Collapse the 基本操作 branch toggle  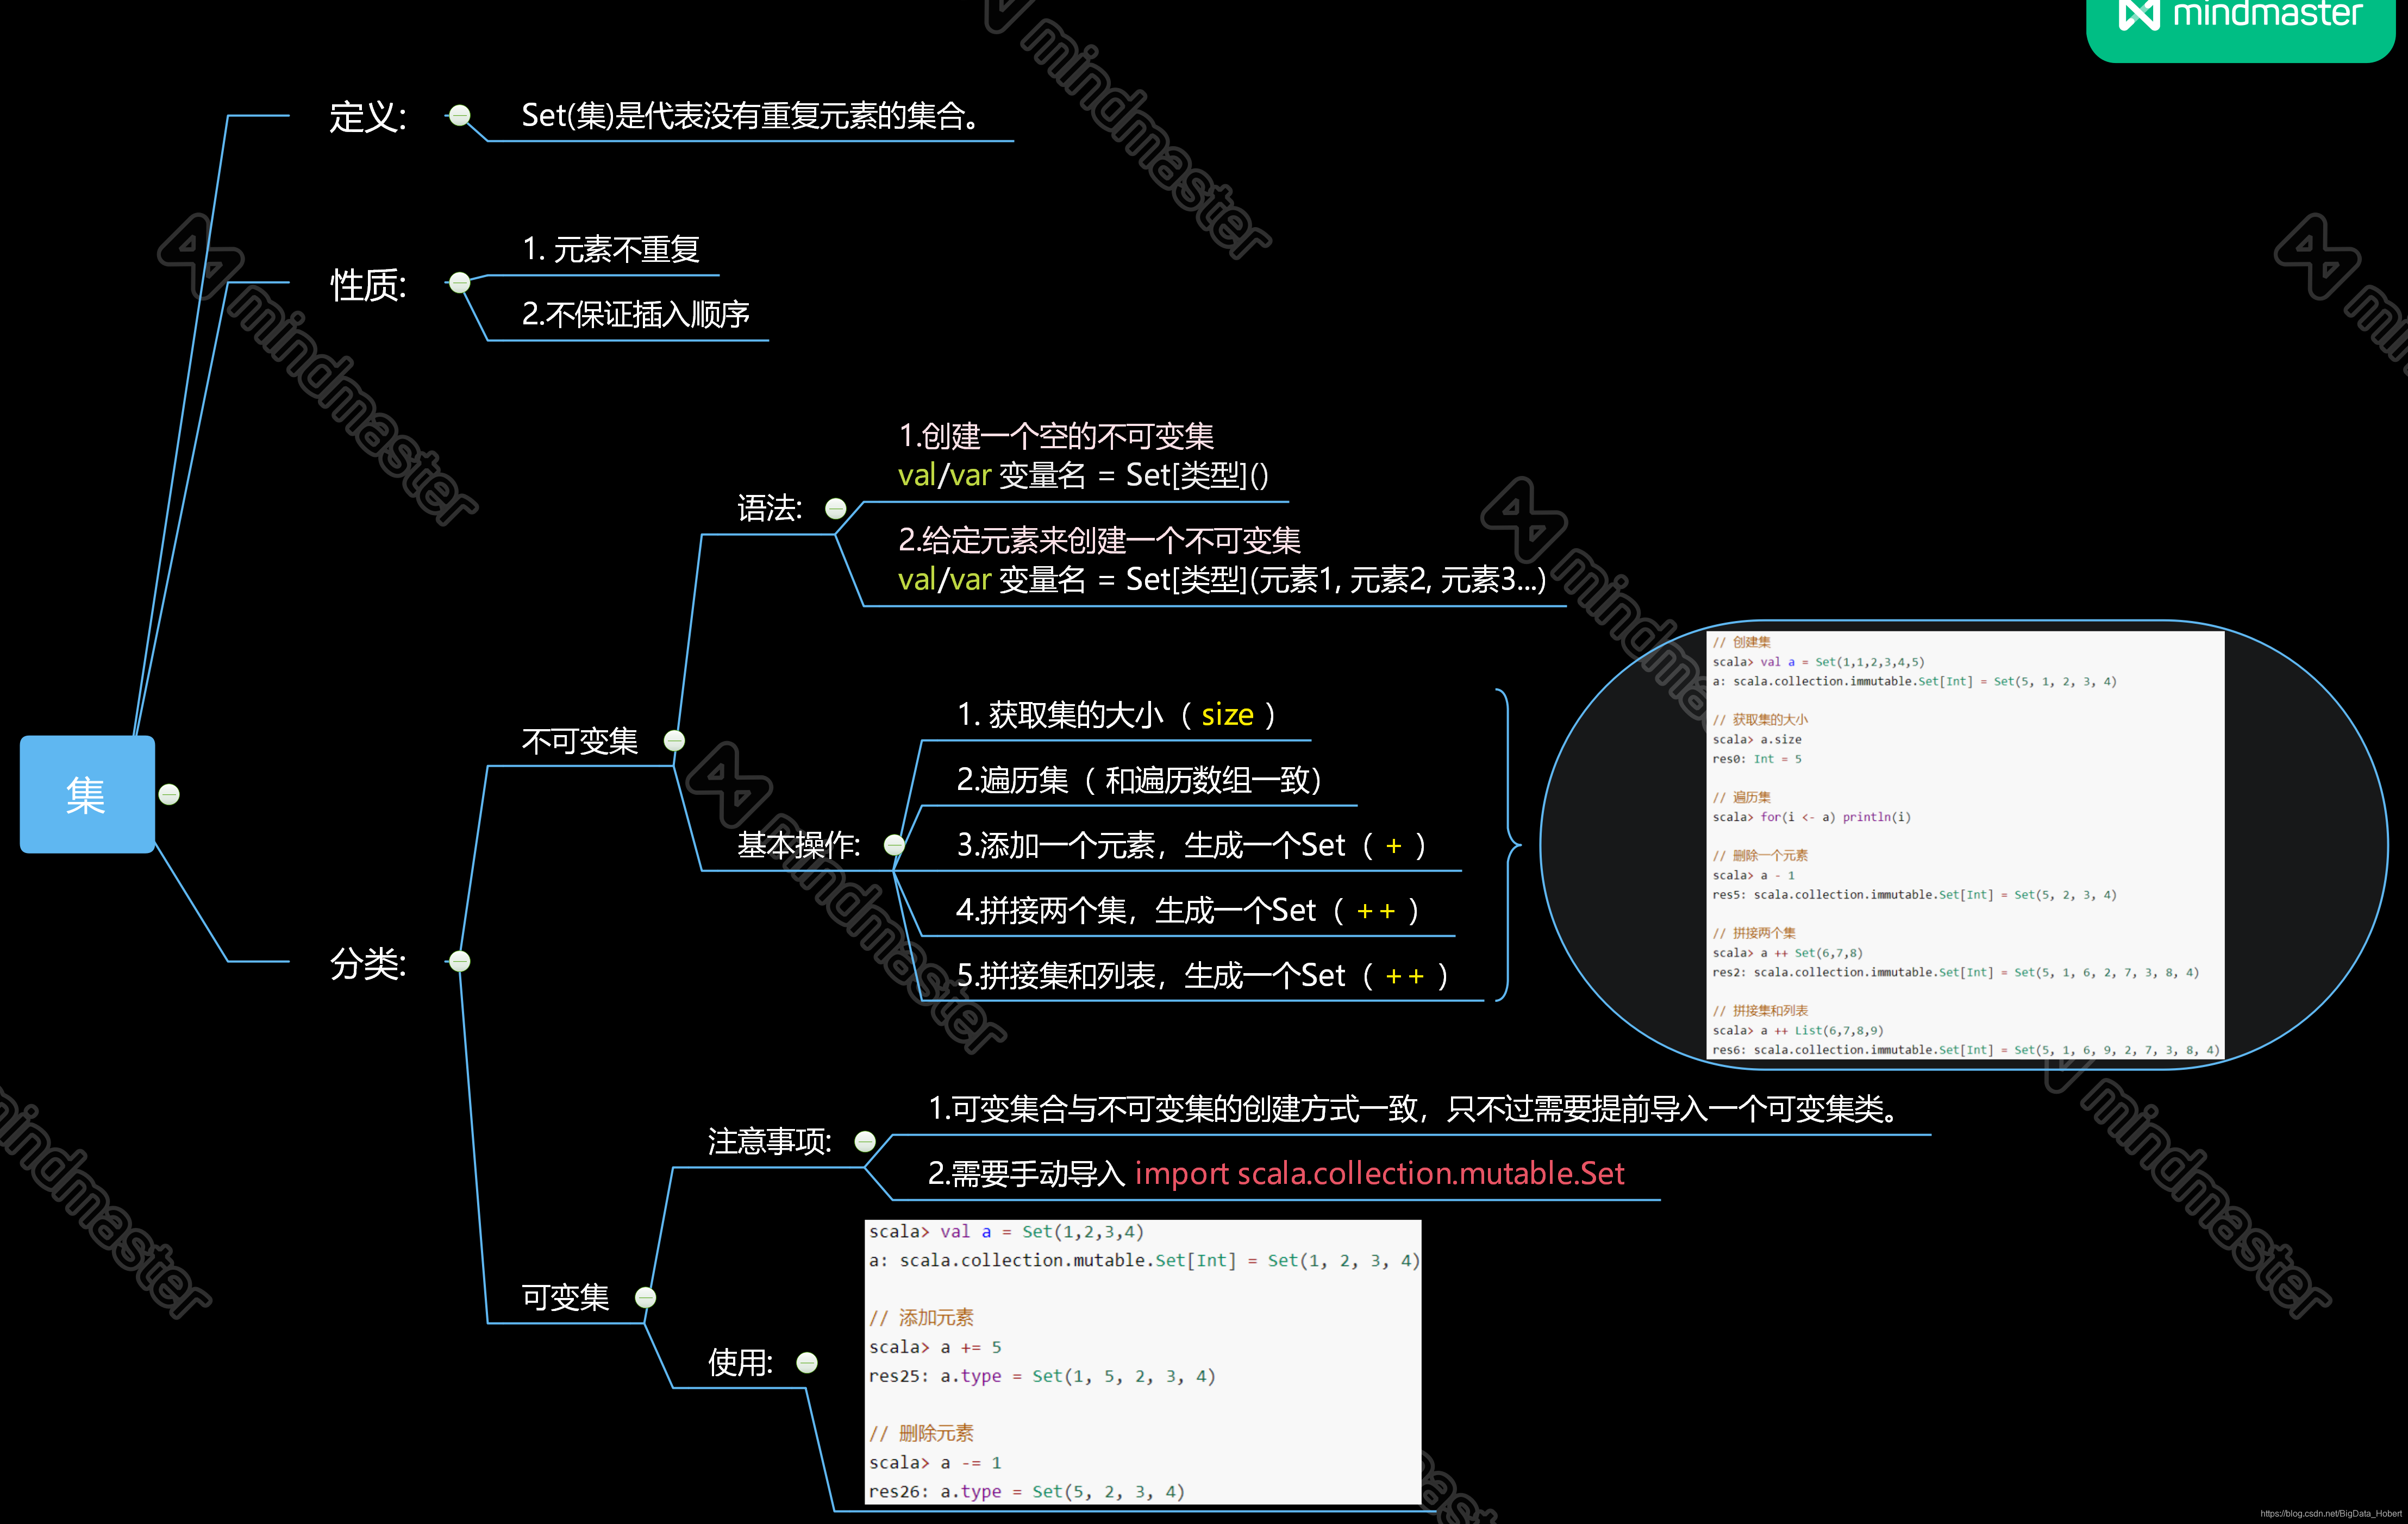point(895,846)
